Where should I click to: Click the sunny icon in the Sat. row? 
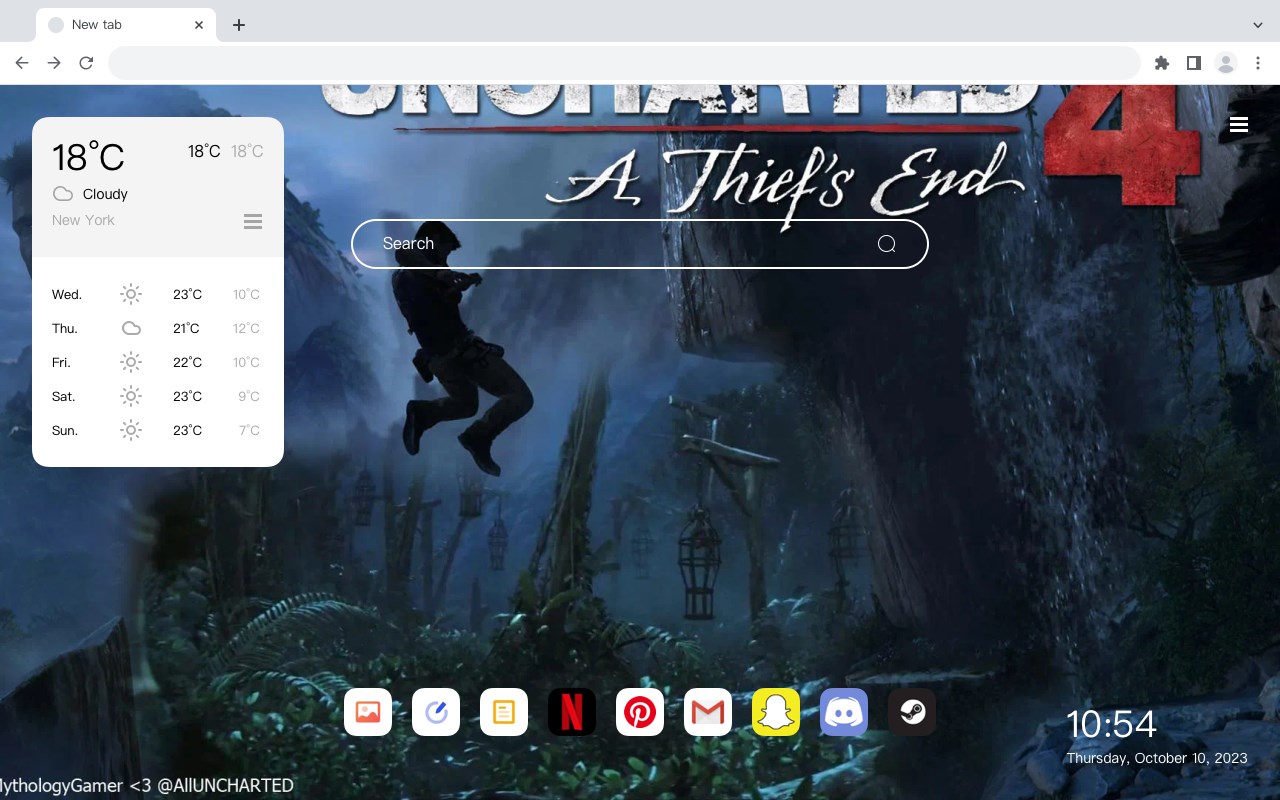tap(131, 396)
